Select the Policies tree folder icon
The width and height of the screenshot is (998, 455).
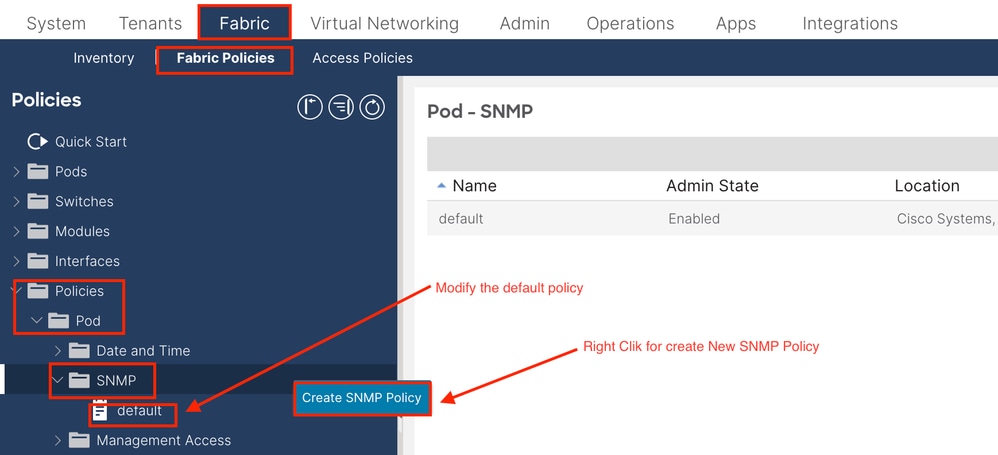(38, 291)
